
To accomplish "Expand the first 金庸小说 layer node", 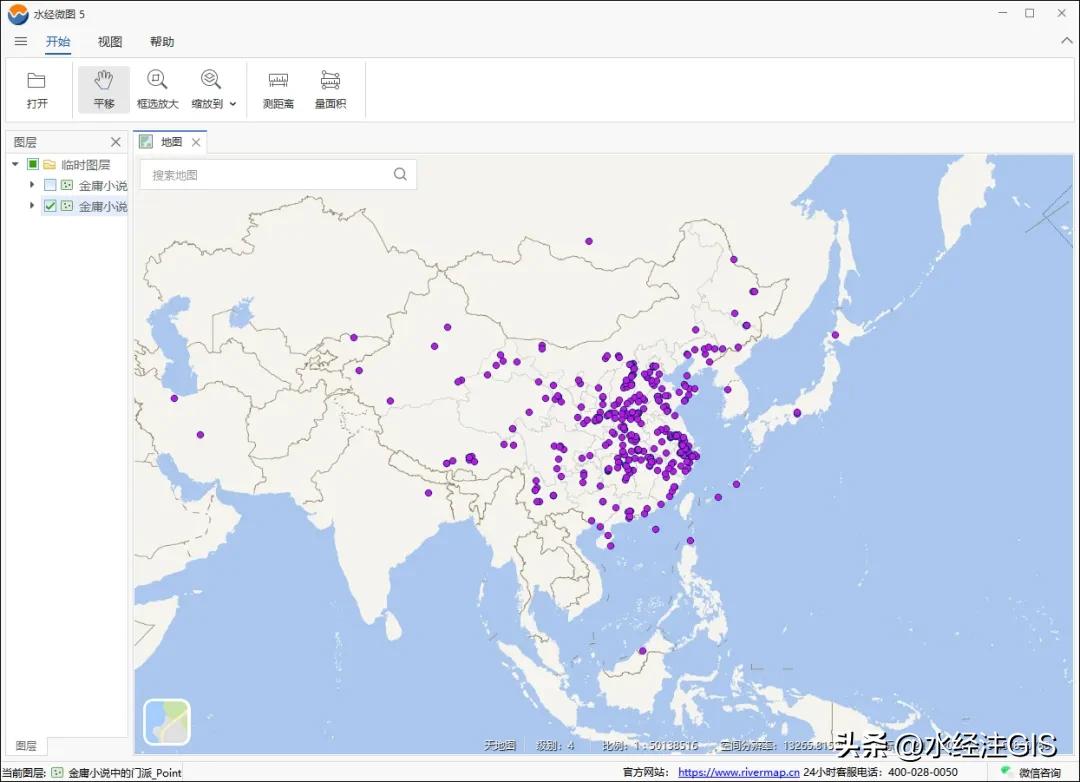I will [31, 185].
